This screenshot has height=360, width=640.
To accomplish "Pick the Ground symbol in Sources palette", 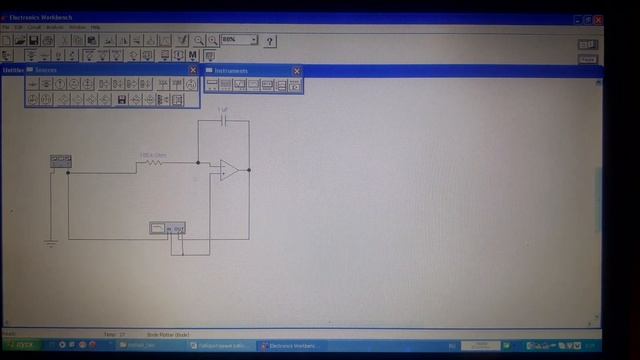I will tap(33, 84).
